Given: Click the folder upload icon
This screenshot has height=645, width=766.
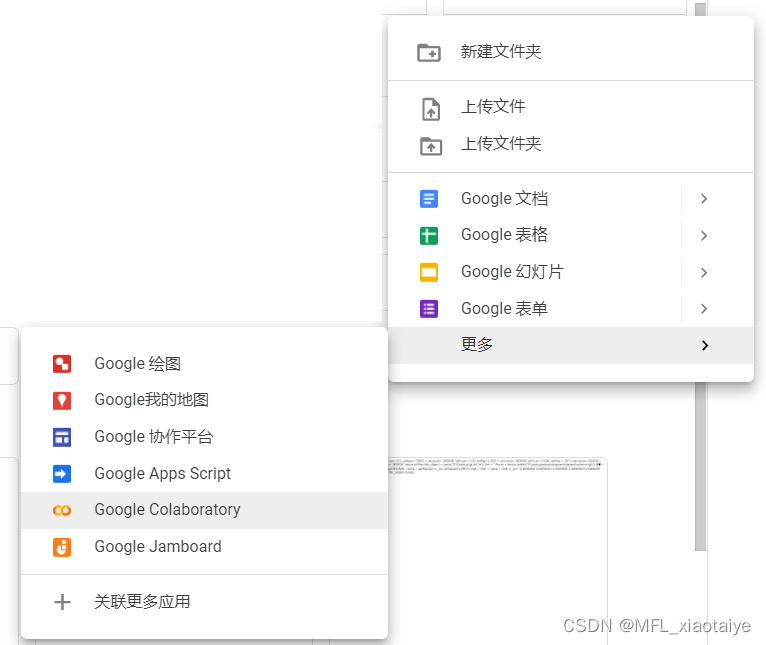Looking at the screenshot, I should pos(430,146).
